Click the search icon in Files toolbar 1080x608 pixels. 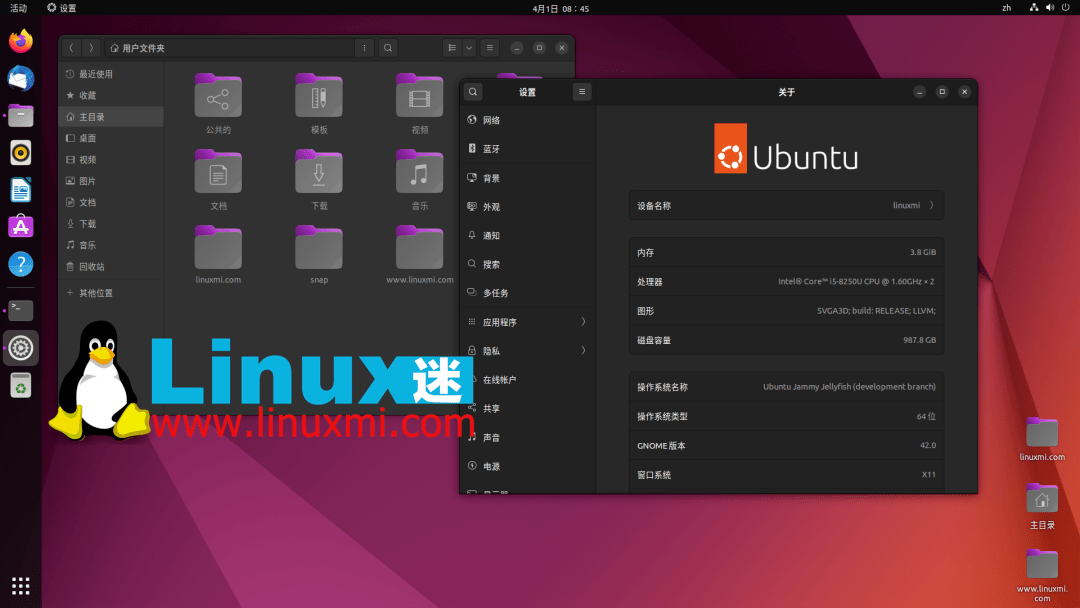click(x=388, y=48)
